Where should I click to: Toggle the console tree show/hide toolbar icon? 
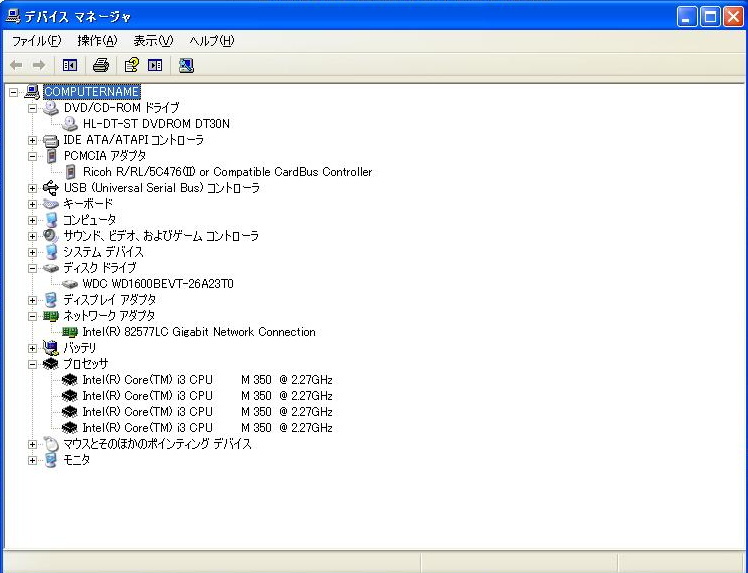(x=69, y=65)
